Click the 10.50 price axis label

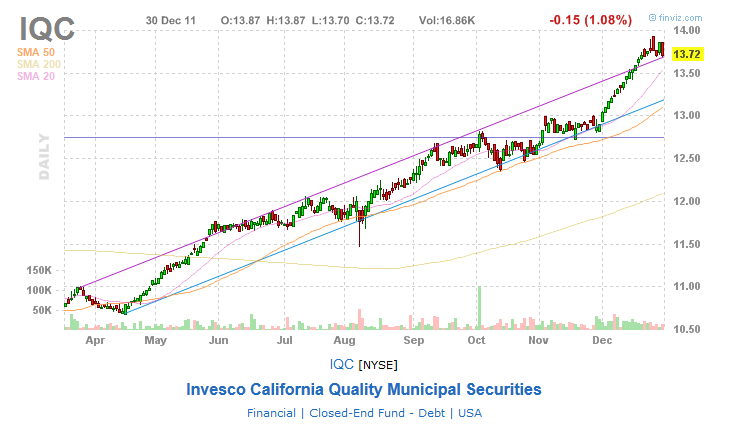[x=687, y=329]
